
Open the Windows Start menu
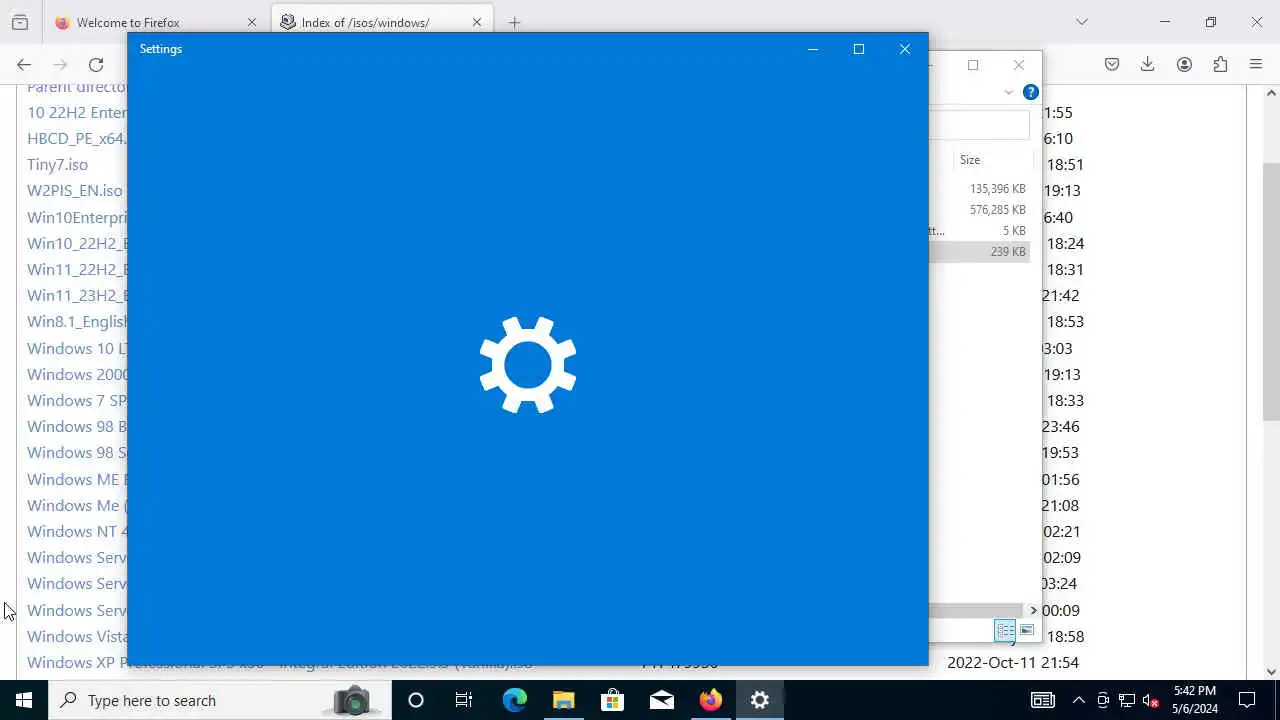[x=24, y=700]
